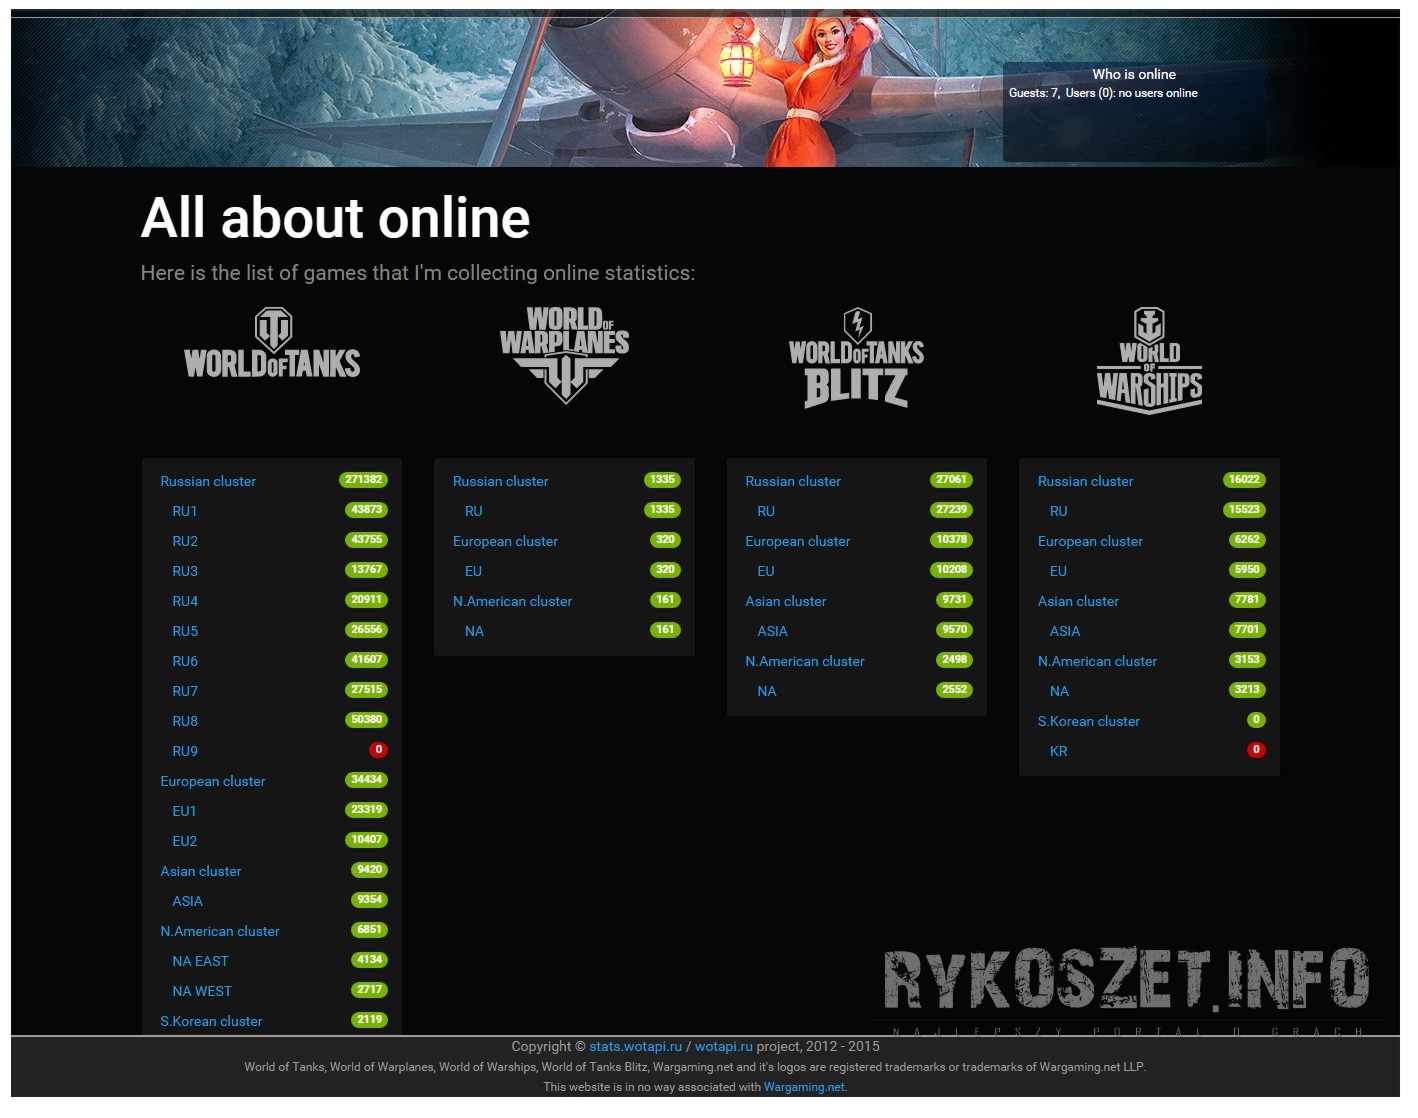This screenshot has width=1418, height=1118.
Task: Click the red 0 badge beside KR
Action: 1256,750
